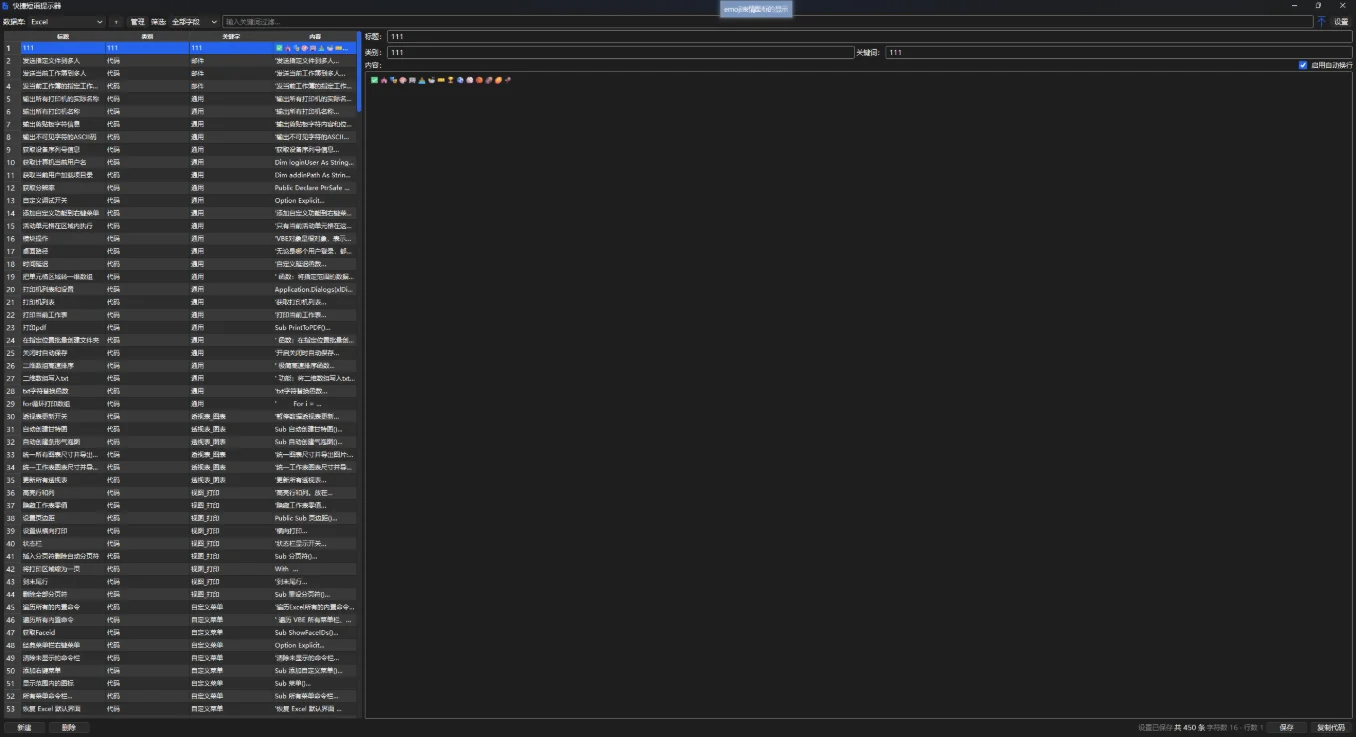Click the plus button beside the Excel dropdown

[x=116, y=21]
